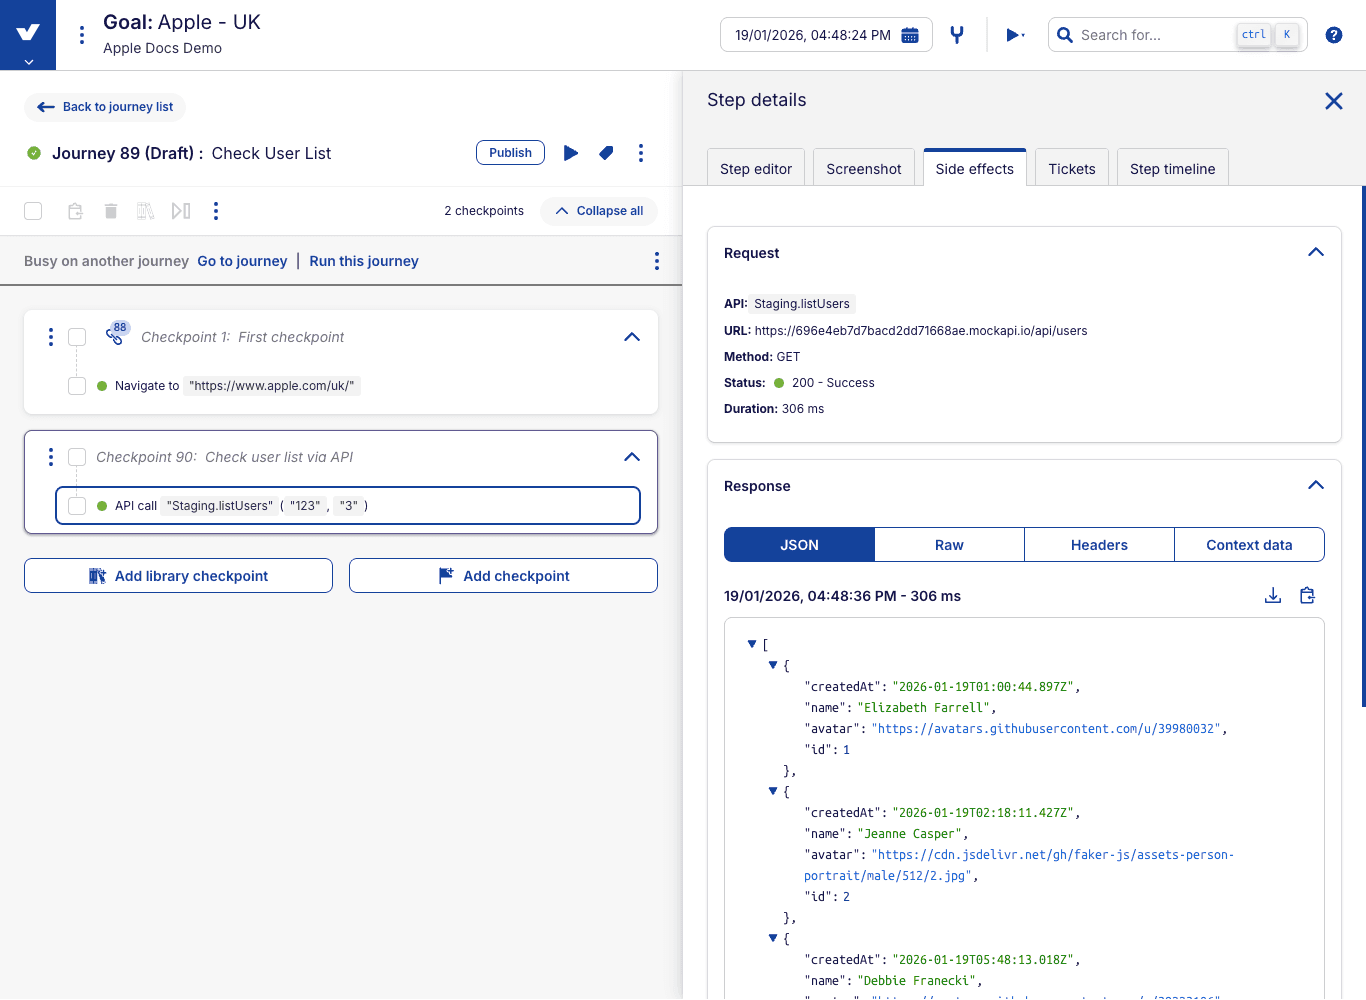This screenshot has width=1366, height=1000.
Task: Select the Navigate to step checkbox
Action: (77, 386)
